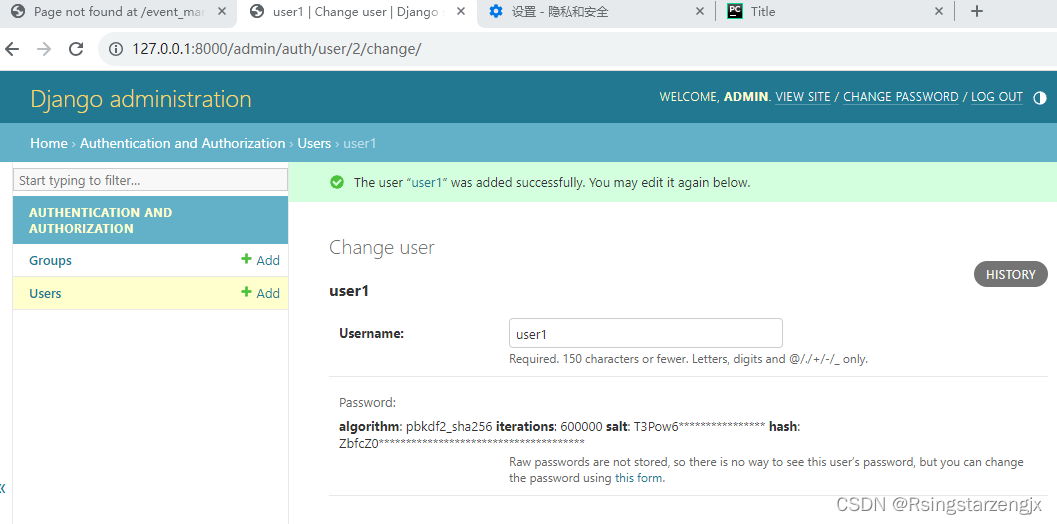1057x524 pixels.
Task: Open the AUTHENTICATION AND AUTHORIZATION sidebar header
Action: tap(100, 221)
